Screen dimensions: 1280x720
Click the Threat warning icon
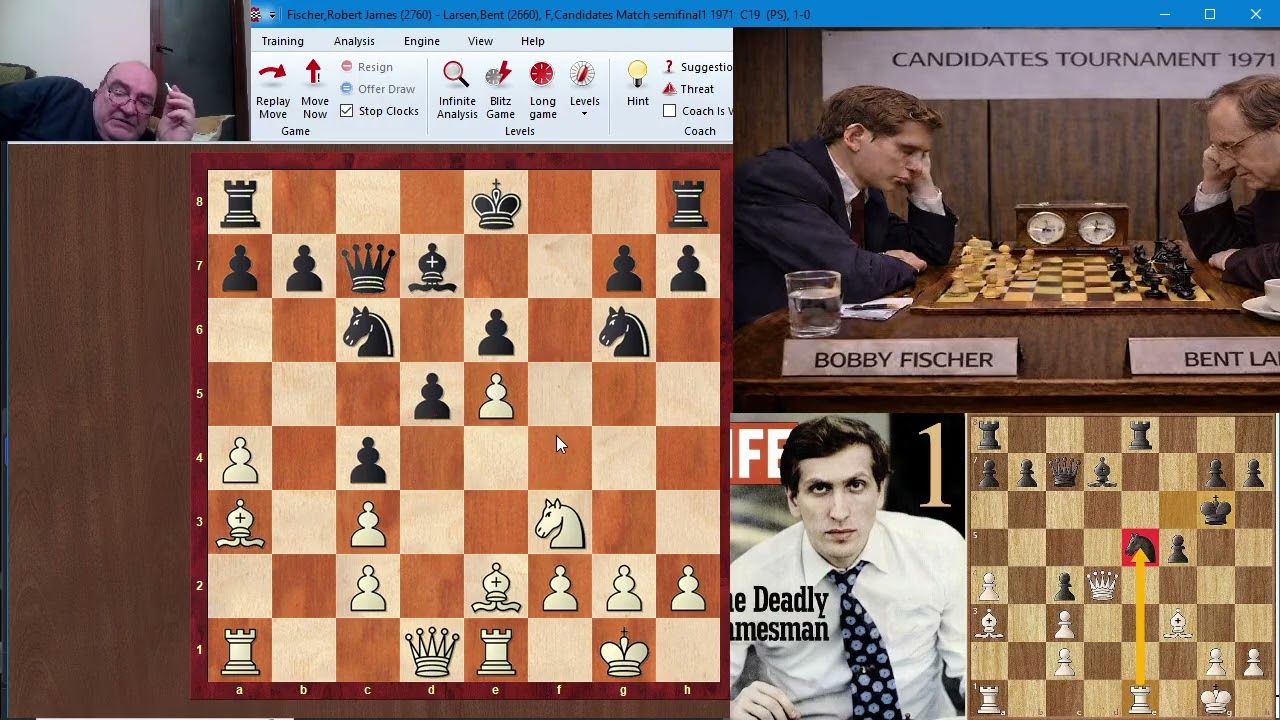point(669,89)
